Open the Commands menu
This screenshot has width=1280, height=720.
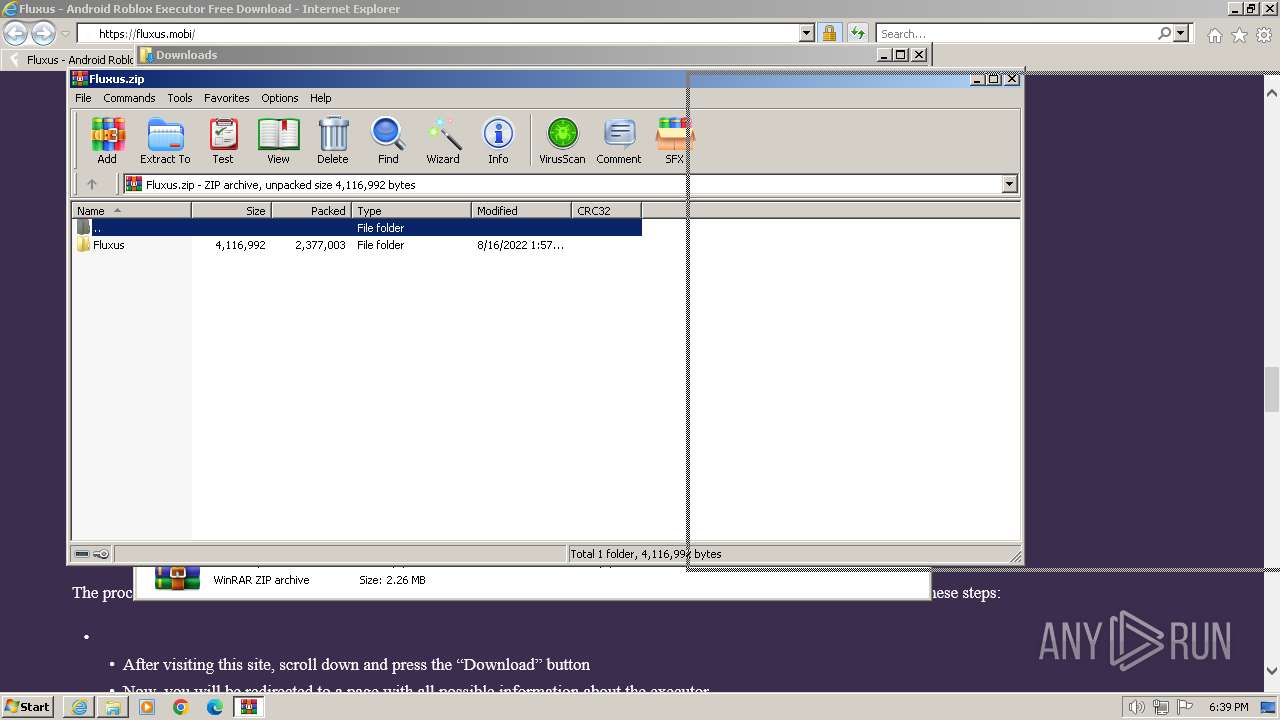point(129,98)
